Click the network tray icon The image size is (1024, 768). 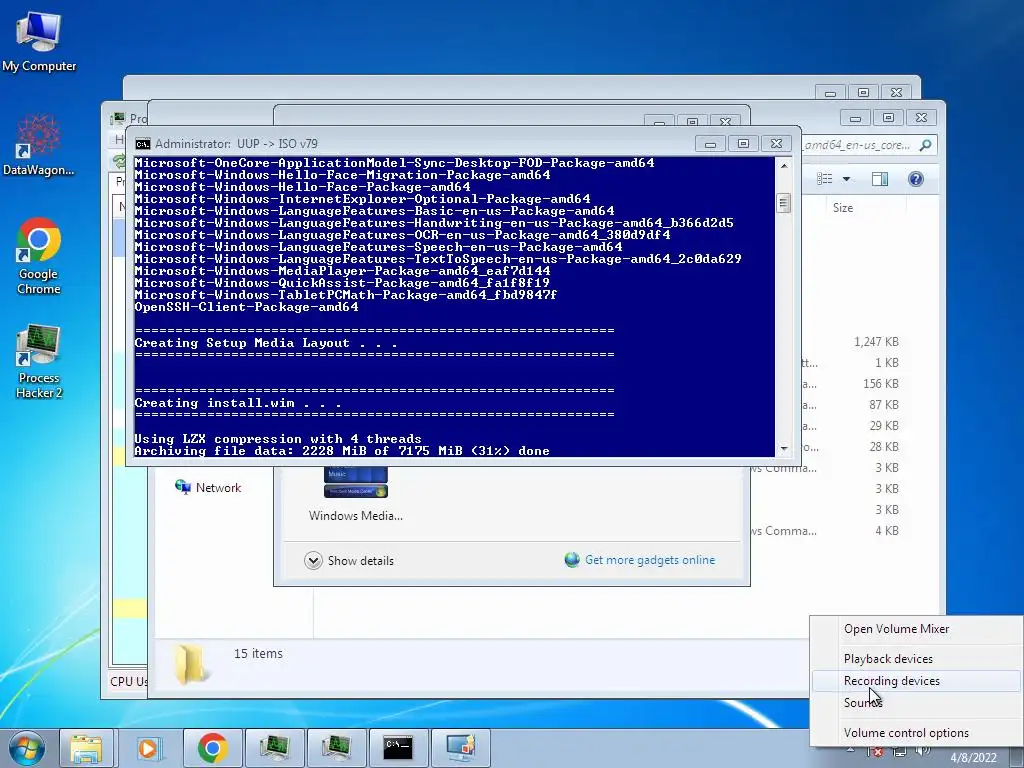pyautogui.click(x=899, y=752)
